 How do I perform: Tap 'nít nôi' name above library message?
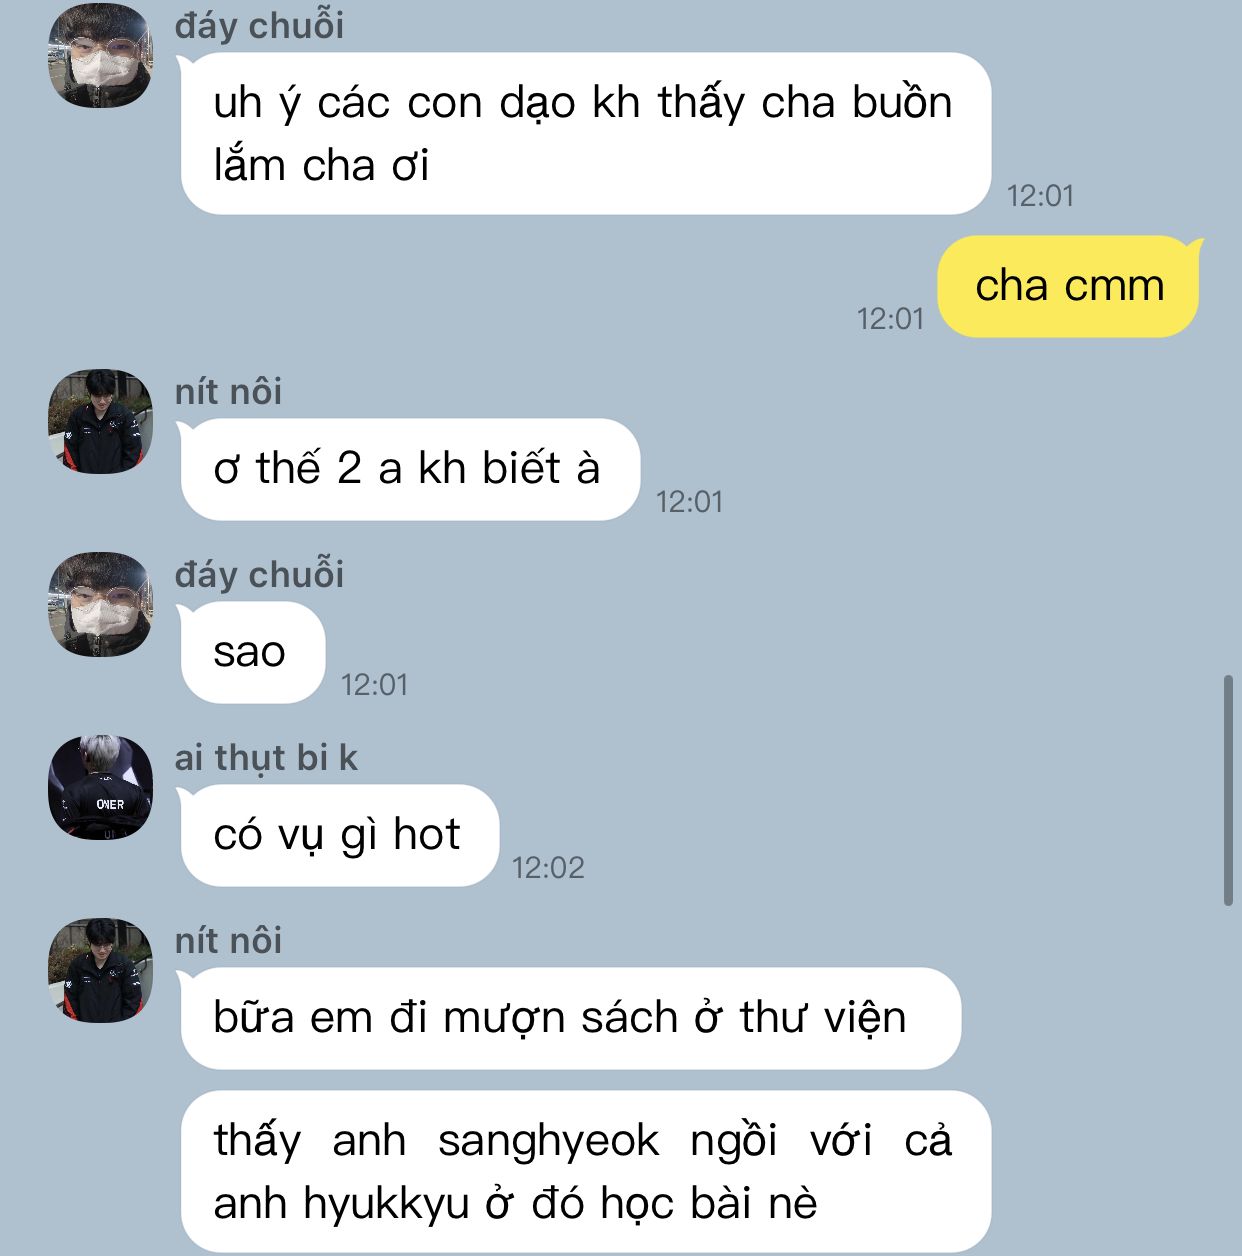coord(228,941)
